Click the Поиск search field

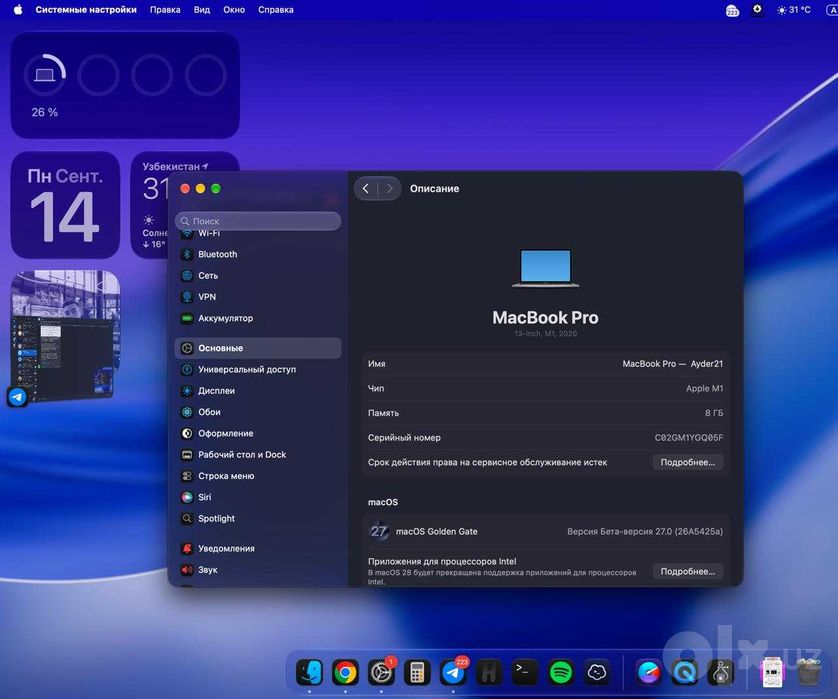[x=258, y=221]
